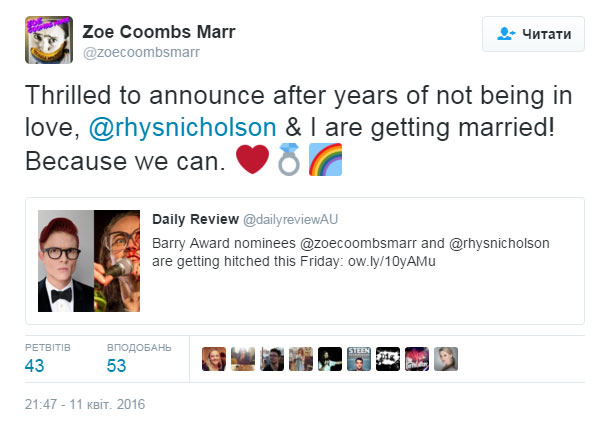The width and height of the screenshot is (607, 422).
Task: Click the third liker avatar in the row
Action: [272, 359]
